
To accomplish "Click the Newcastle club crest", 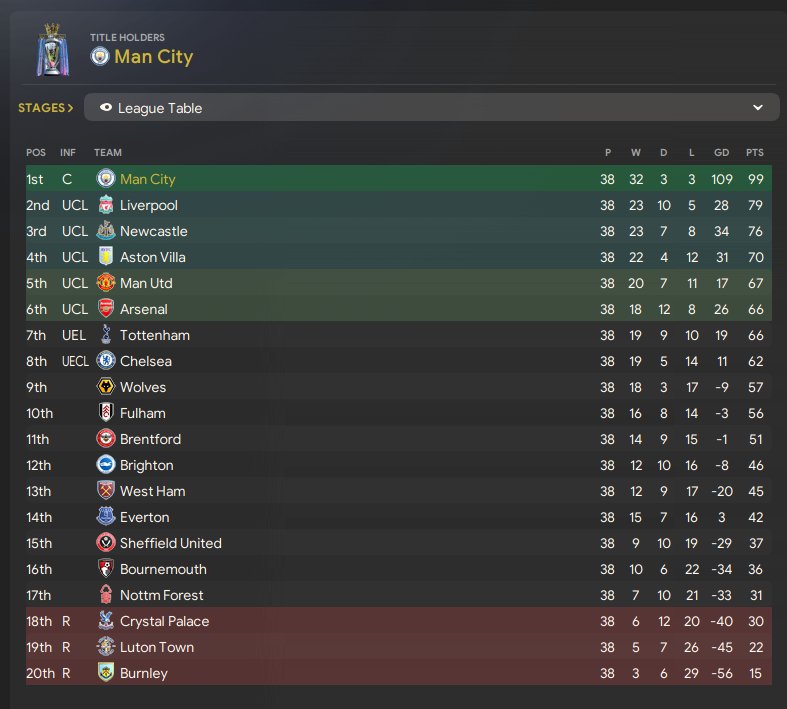I will [x=105, y=230].
